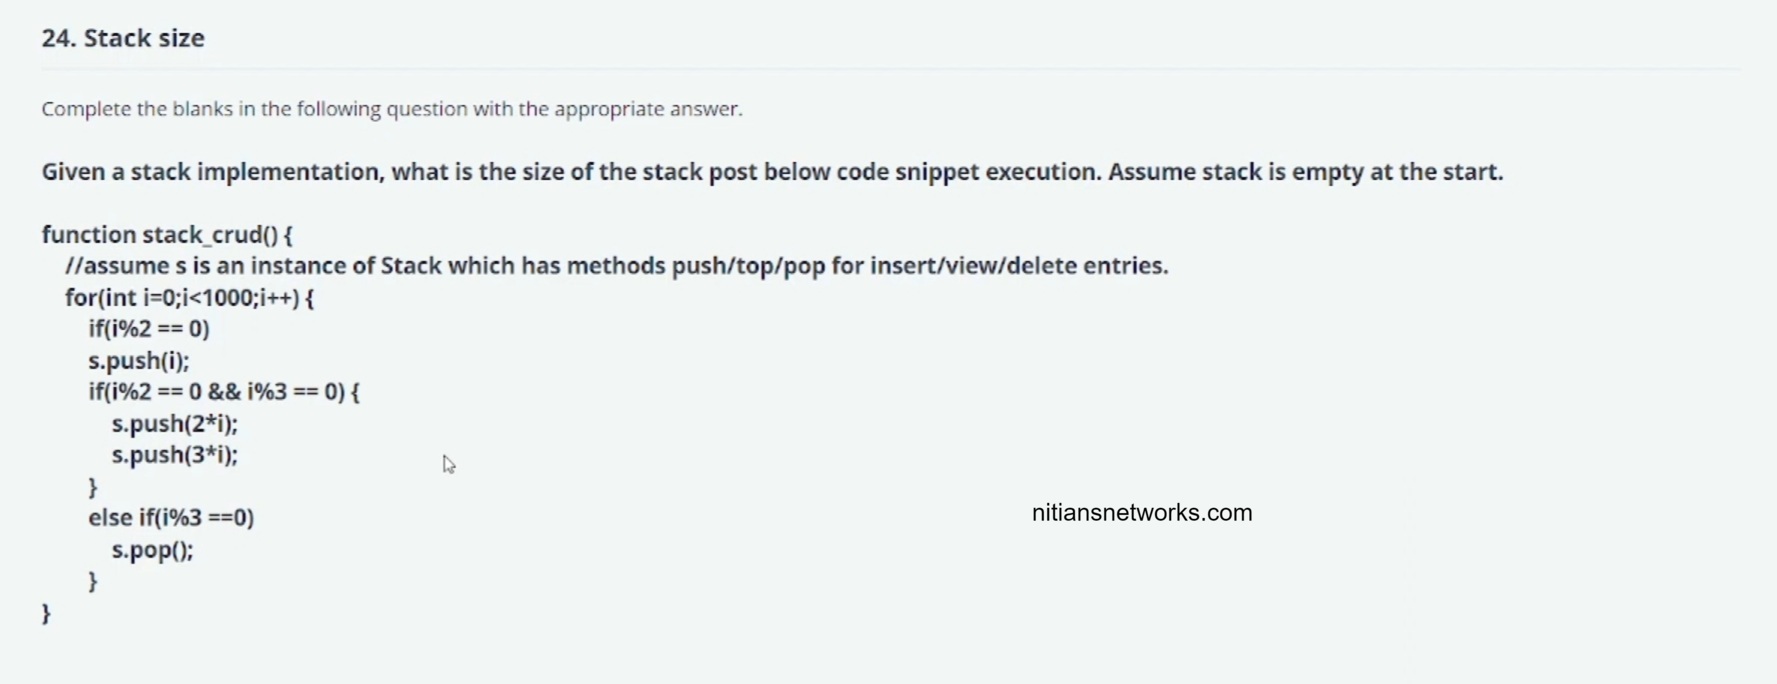Click the final closing brace of the function
Image resolution: width=1777 pixels, height=684 pixels.
click(x=46, y=613)
